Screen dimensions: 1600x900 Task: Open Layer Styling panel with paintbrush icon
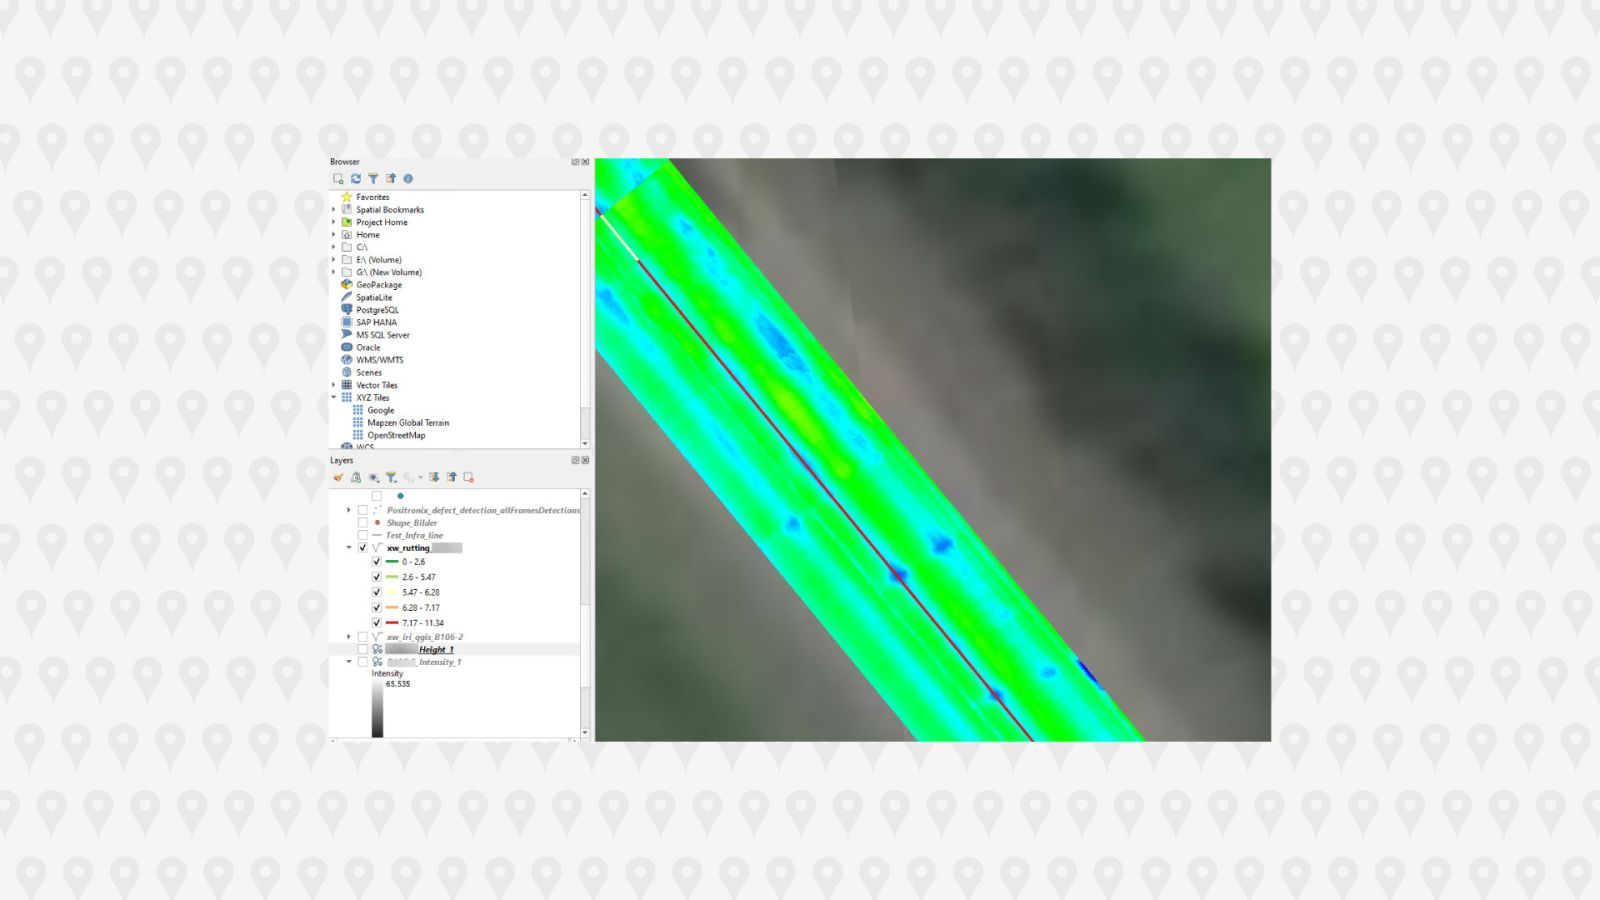(338, 478)
